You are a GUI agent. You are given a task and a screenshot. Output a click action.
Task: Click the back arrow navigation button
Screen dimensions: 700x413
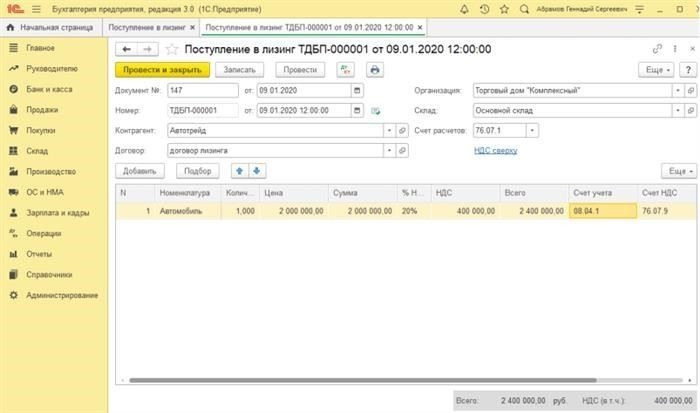pyautogui.click(x=126, y=48)
